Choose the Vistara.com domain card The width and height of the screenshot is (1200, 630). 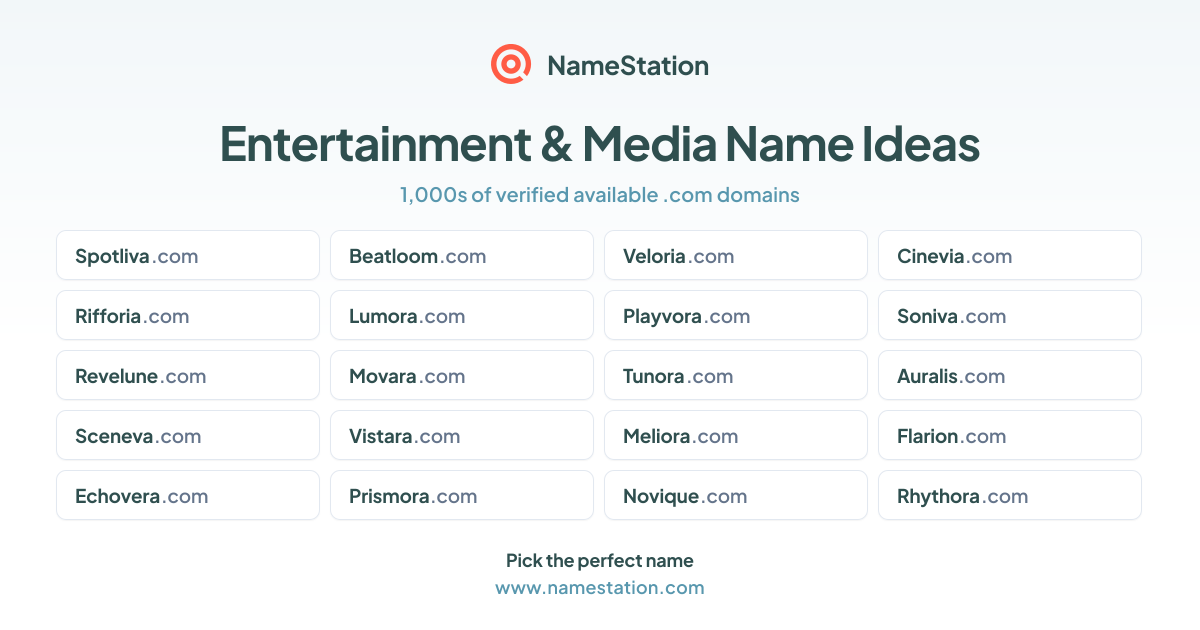point(462,435)
